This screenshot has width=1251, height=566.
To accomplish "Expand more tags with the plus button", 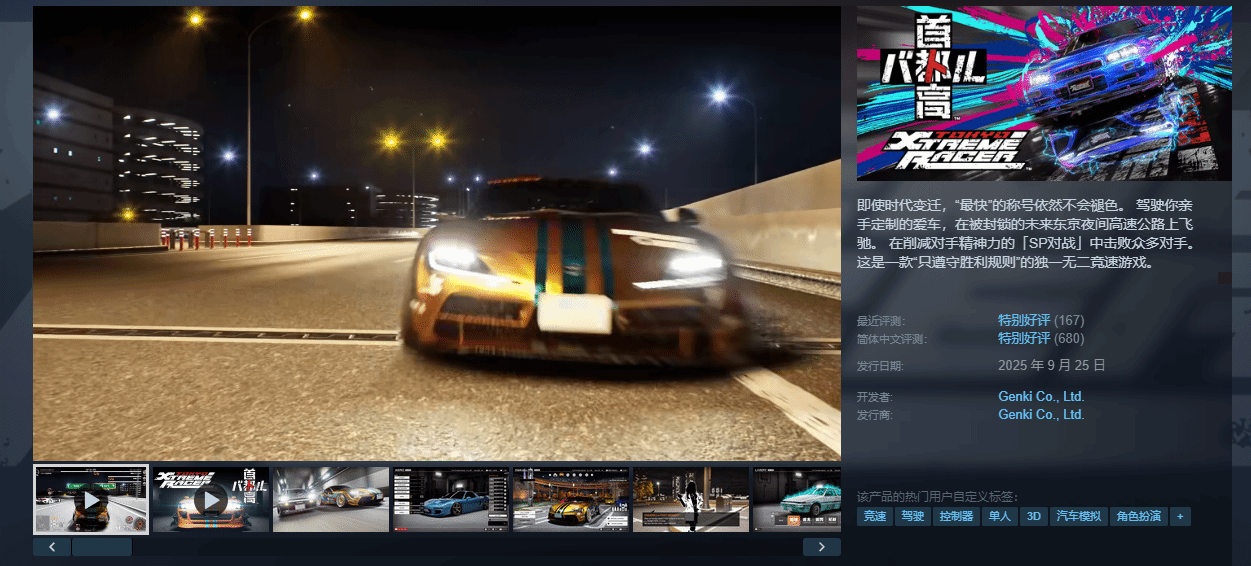I will (1181, 517).
